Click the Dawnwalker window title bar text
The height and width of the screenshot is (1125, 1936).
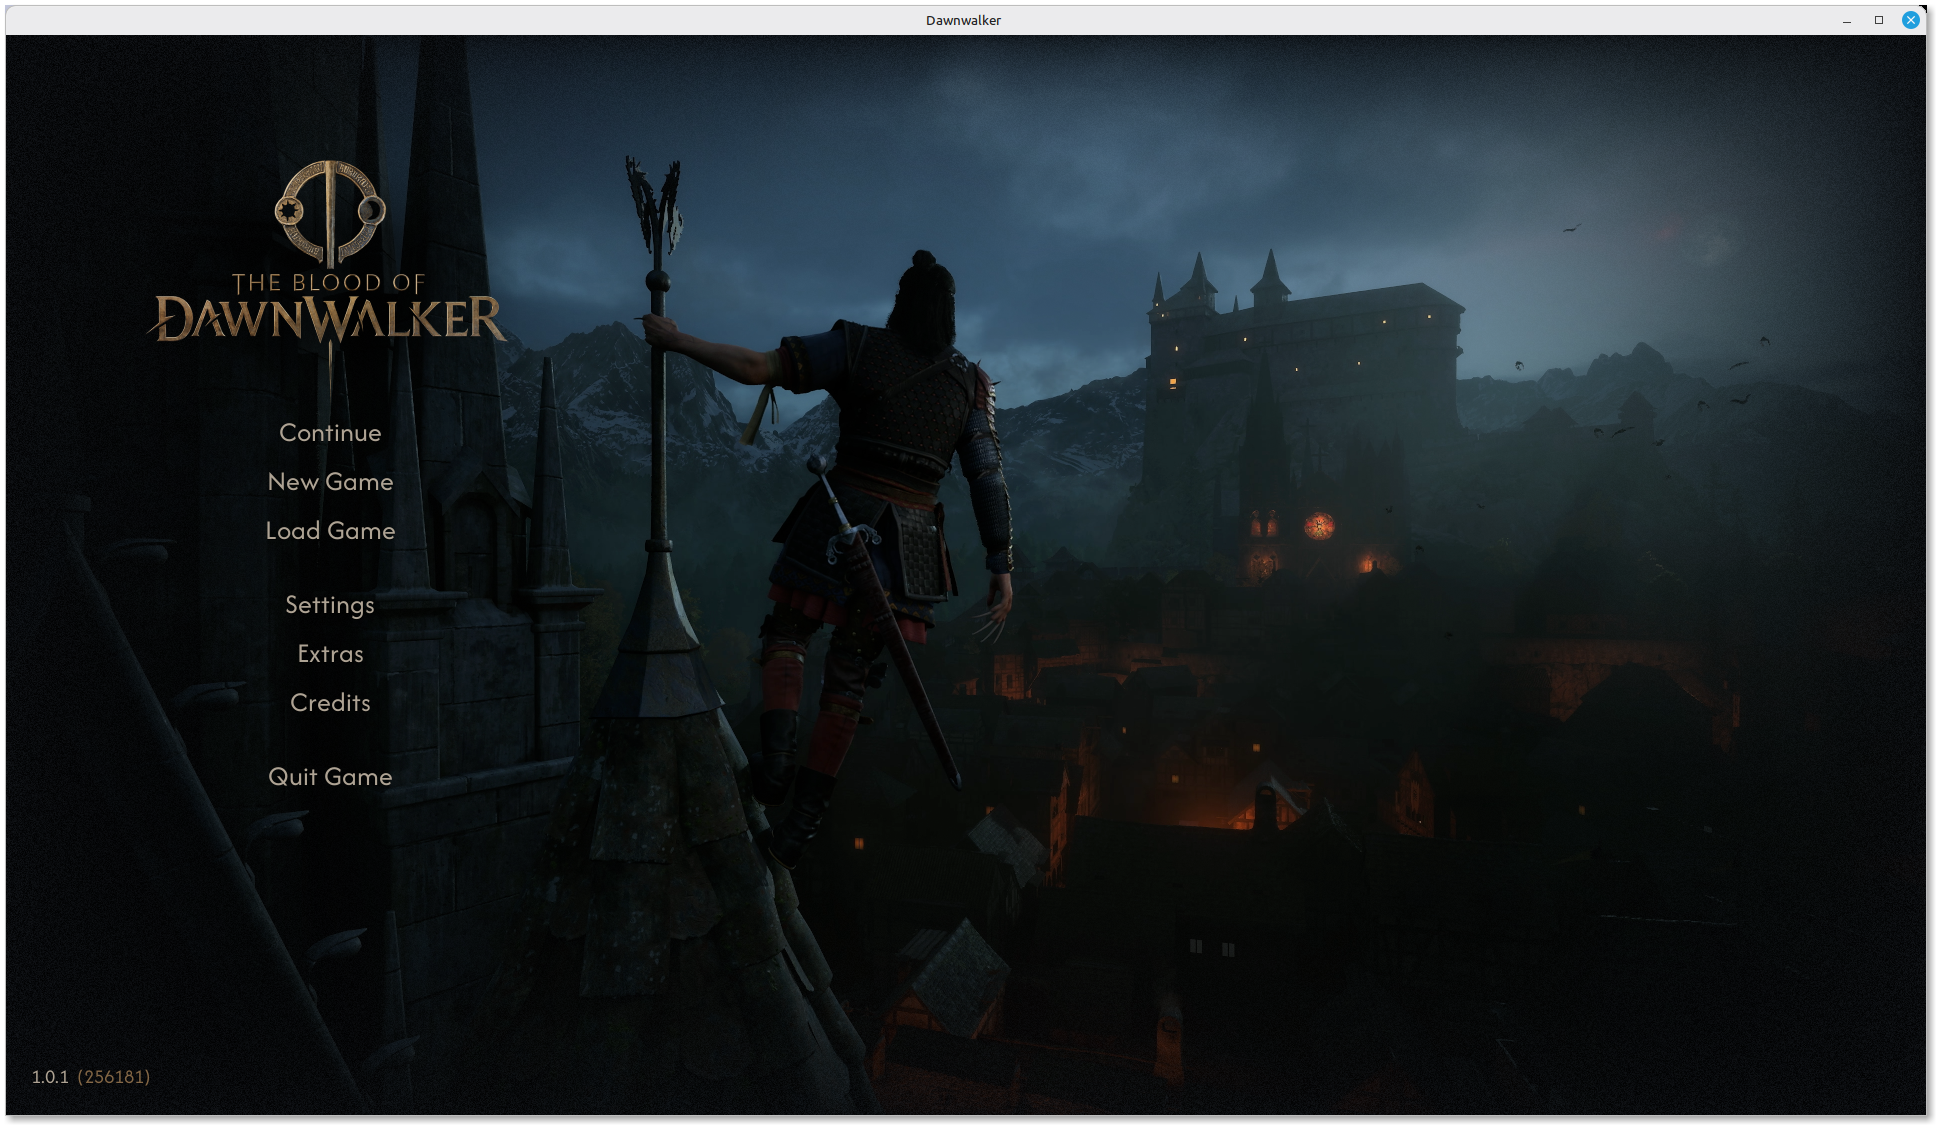[963, 20]
